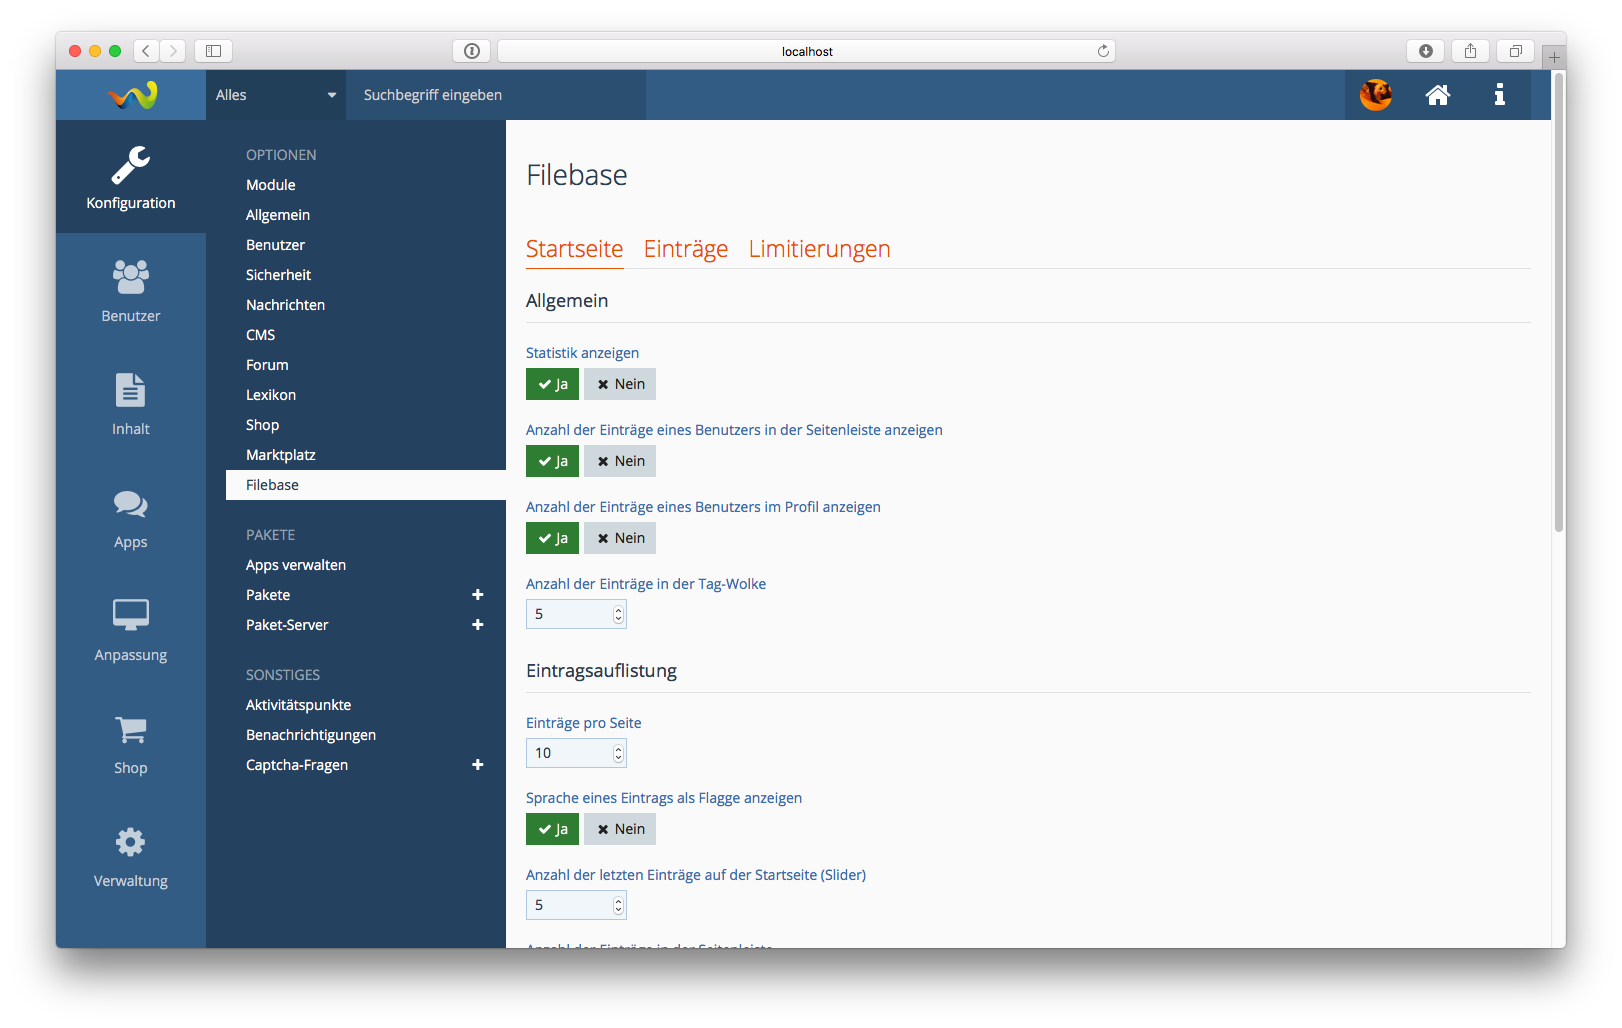The image size is (1622, 1028).
Task: Open the Inhalt document section icon
Action: (130, 403)
